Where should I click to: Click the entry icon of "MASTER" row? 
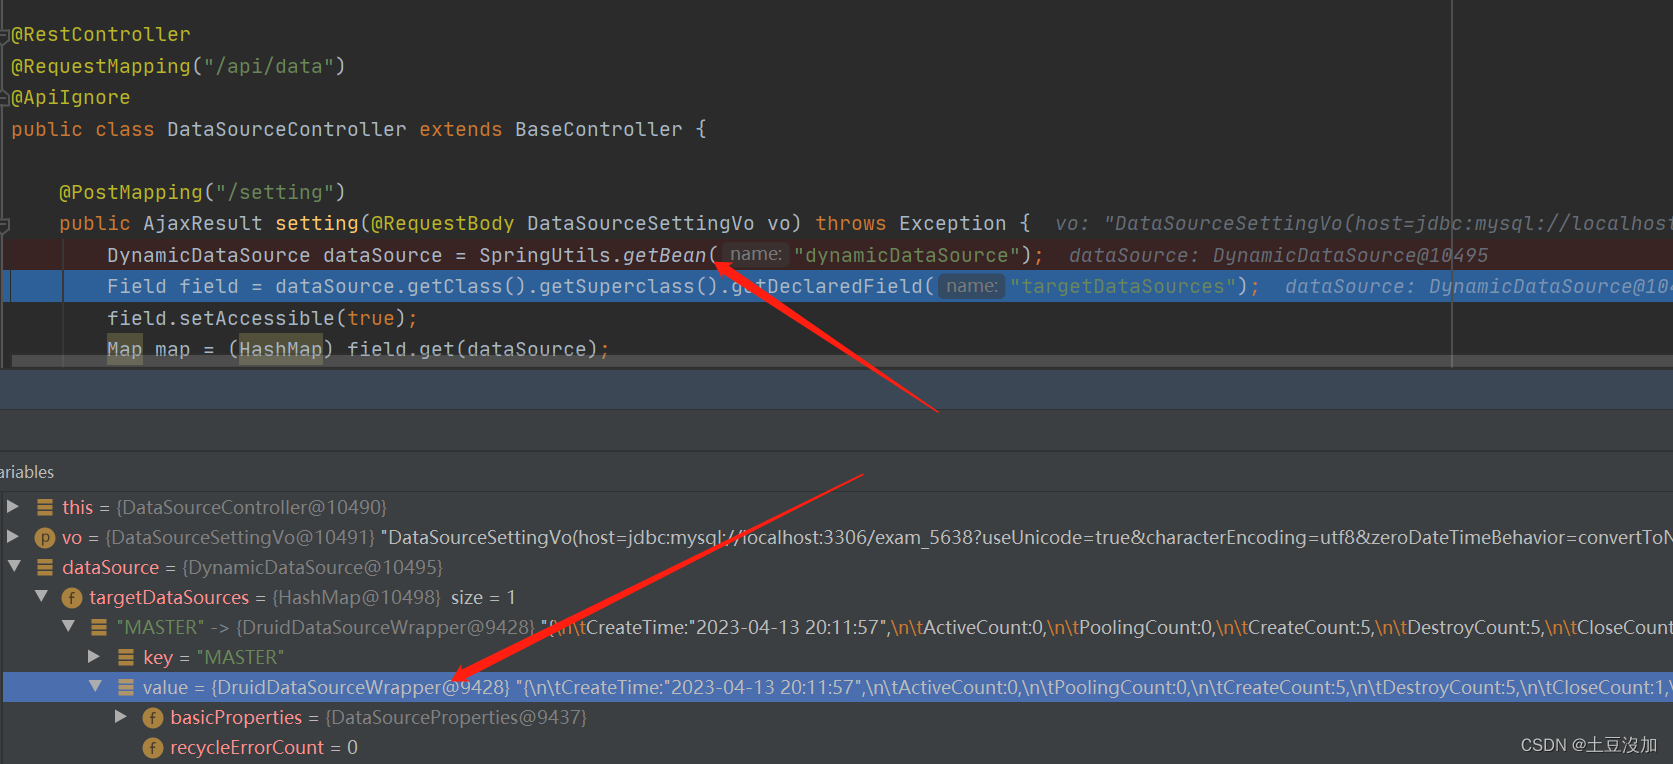click(x=99, y=627)
